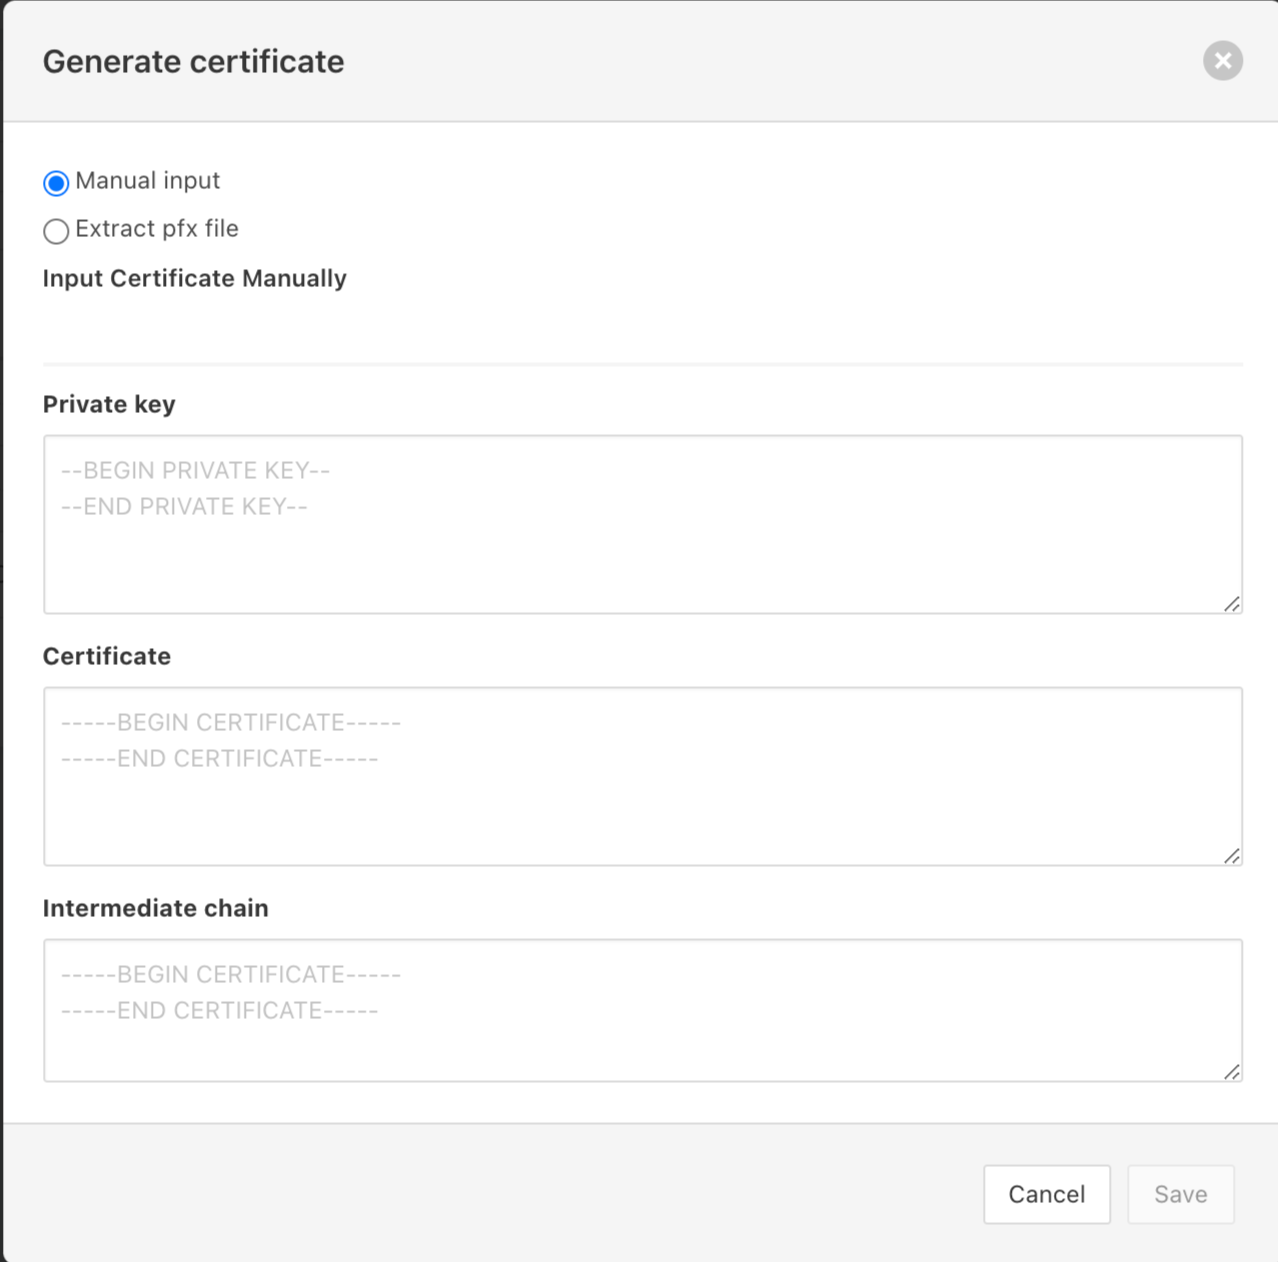Click the Private key field resize handle

[1232, 604]
